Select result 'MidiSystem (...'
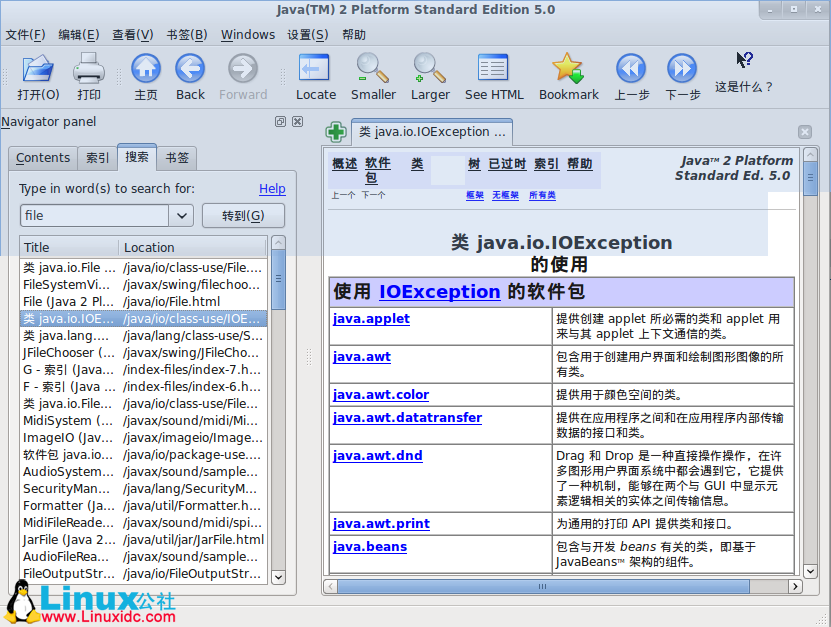 coord(143,420)
